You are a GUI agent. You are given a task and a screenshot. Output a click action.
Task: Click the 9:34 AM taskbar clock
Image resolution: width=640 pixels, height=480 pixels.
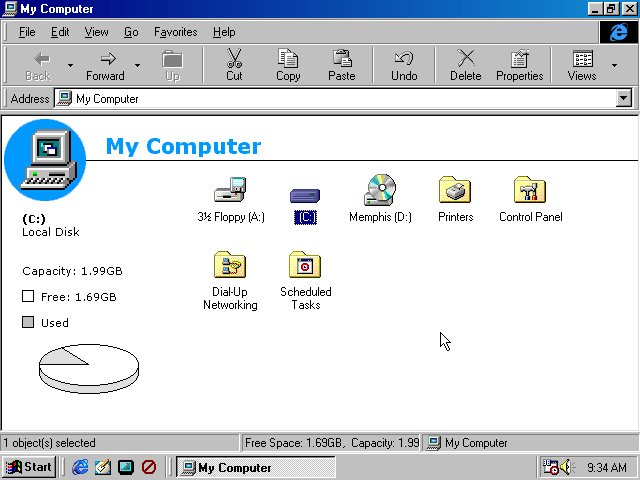tap(607, 467)
